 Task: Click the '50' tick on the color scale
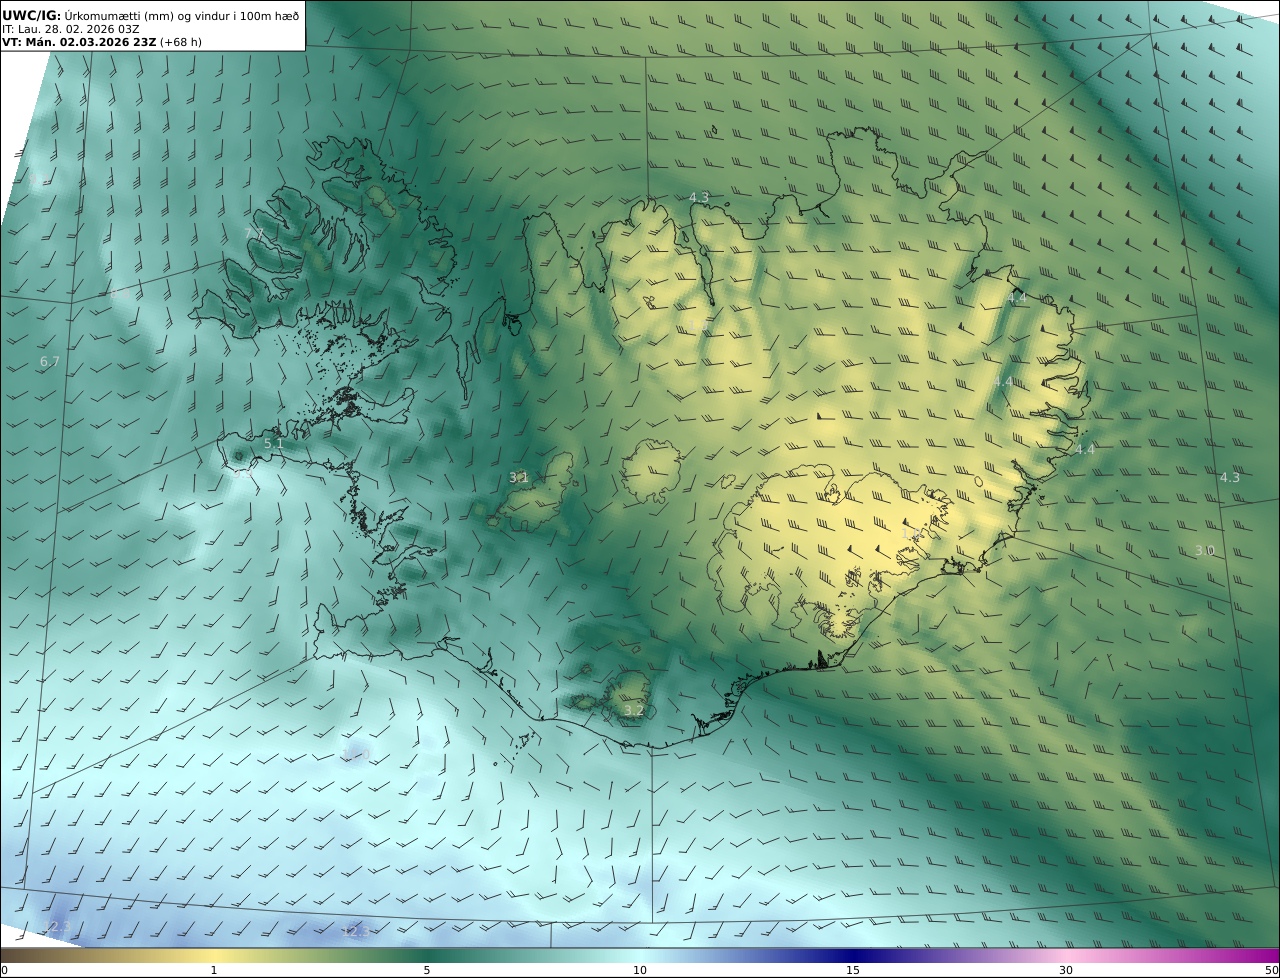[x=1272, y=970]
